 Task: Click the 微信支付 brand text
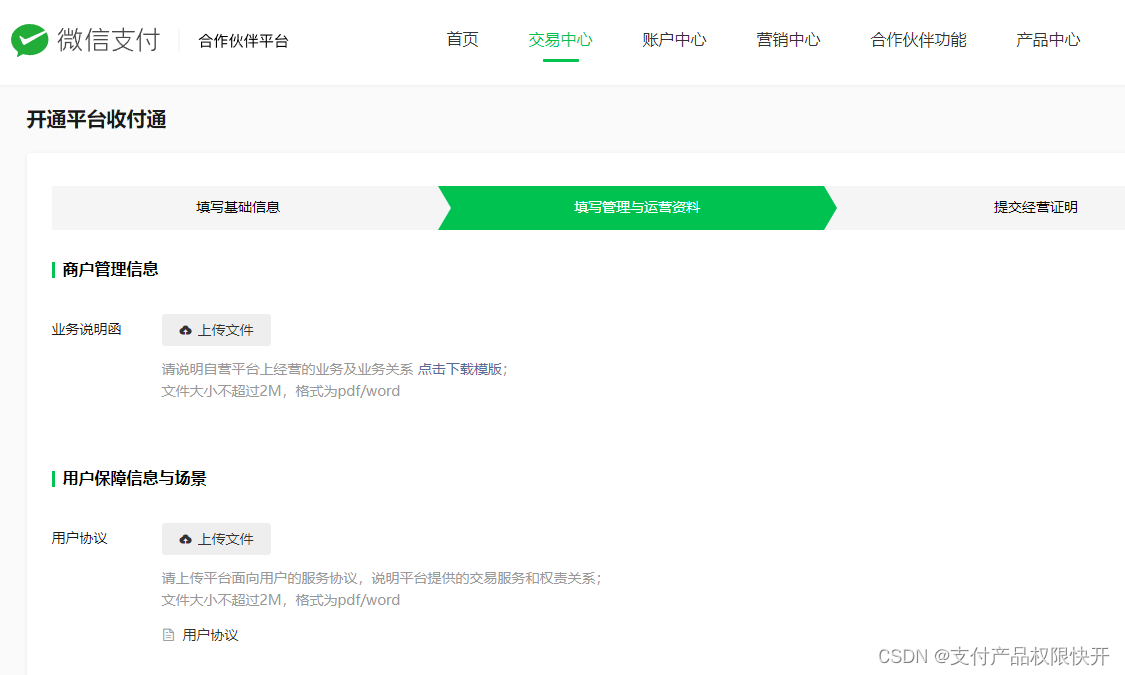pyautogui.click(x=108, y=40)
